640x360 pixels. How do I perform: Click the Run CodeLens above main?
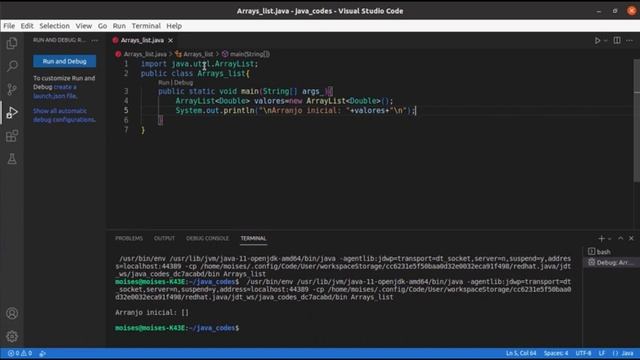(163, 82)
